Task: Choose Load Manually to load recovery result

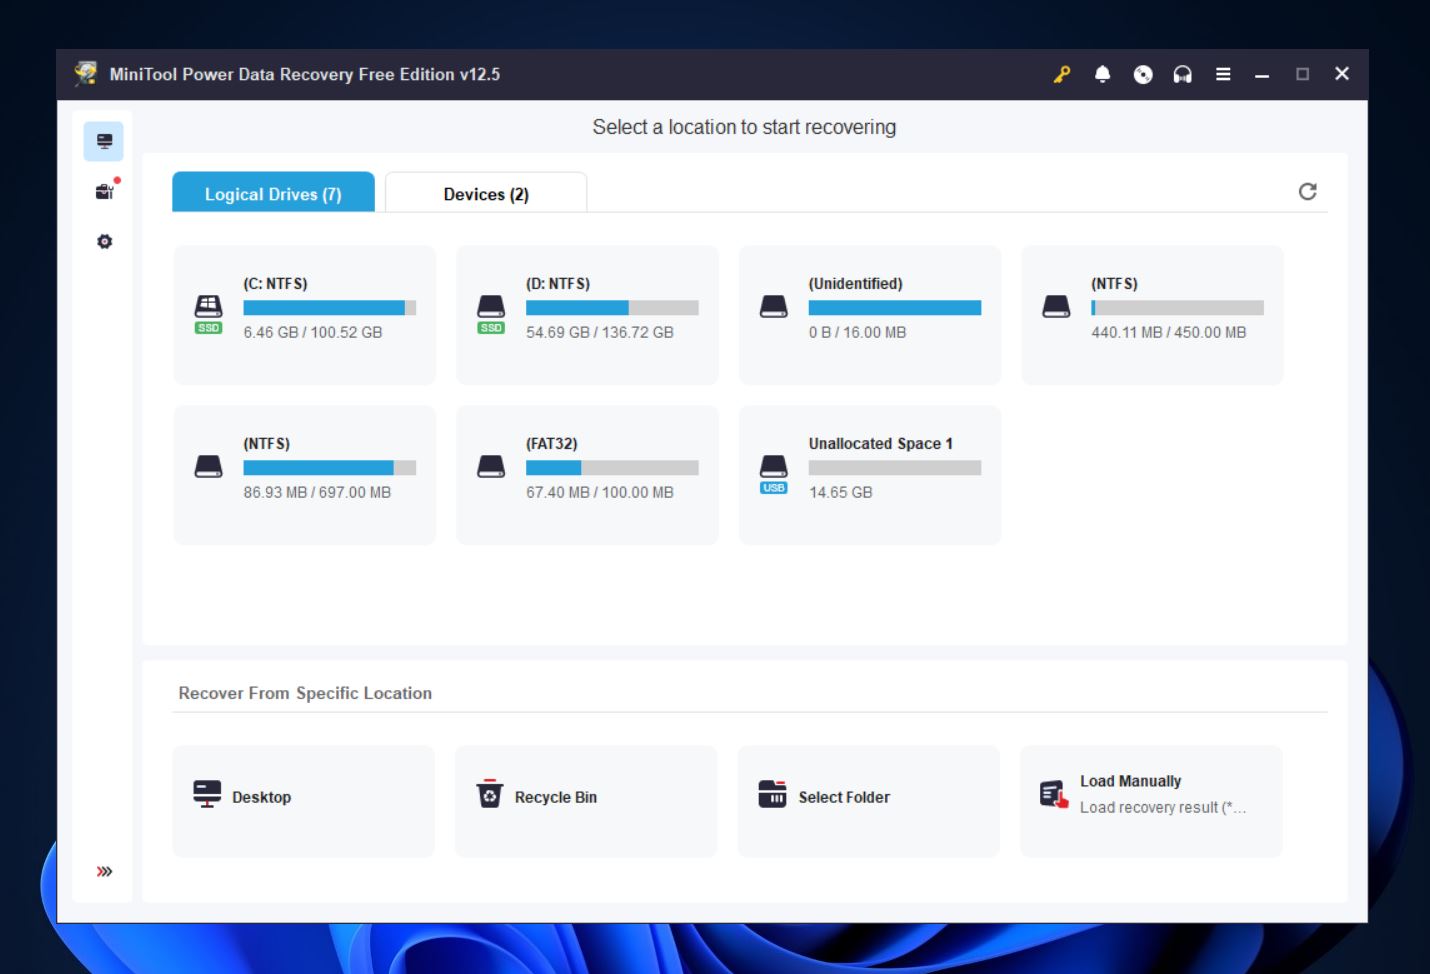Action: point(1150,800)
